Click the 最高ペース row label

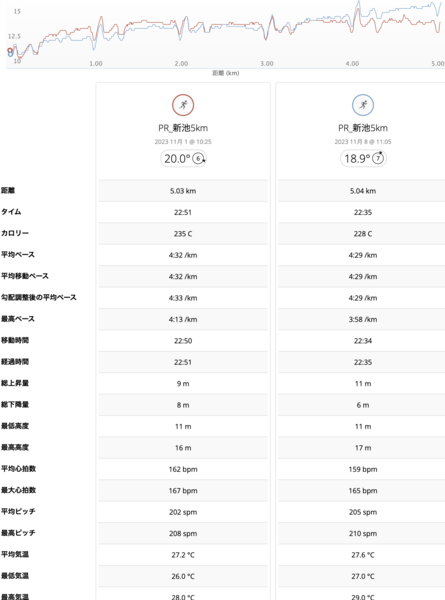(x=18, y=319)
